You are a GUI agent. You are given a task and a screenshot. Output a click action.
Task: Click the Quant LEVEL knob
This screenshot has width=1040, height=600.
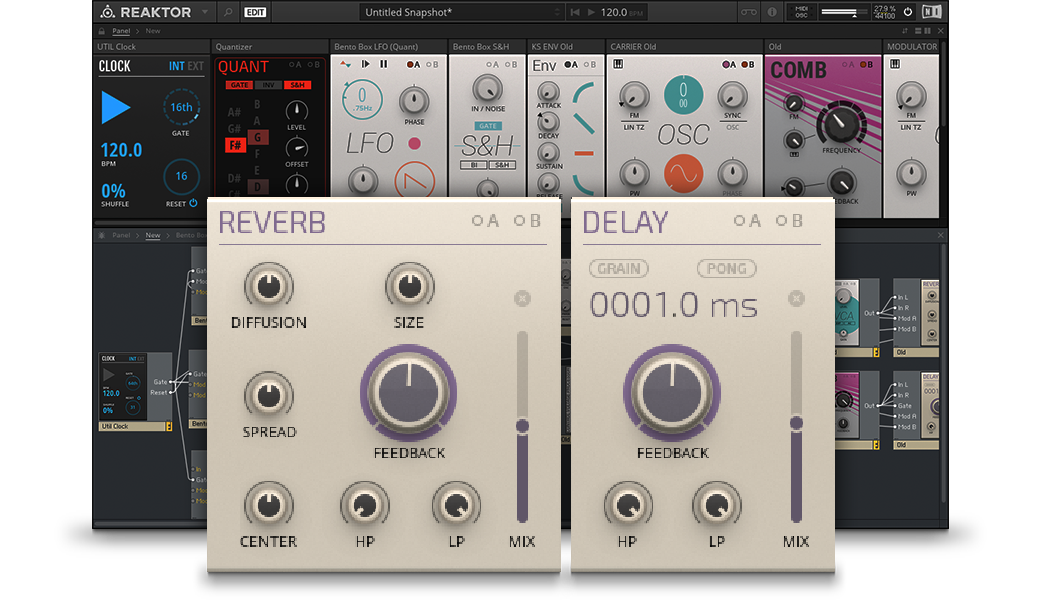point(296,110)
